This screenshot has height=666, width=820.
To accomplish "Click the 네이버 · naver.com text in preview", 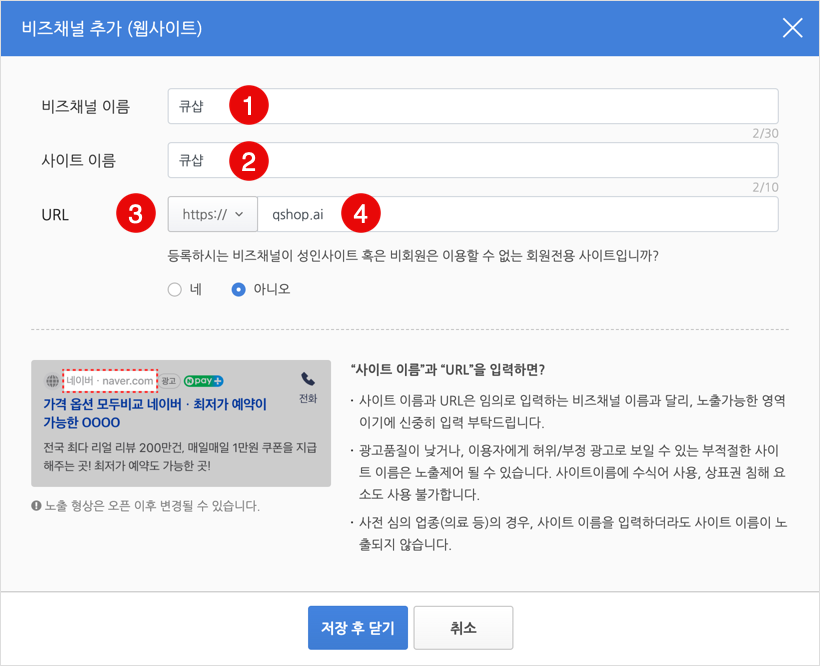I will tap(110, 381).
